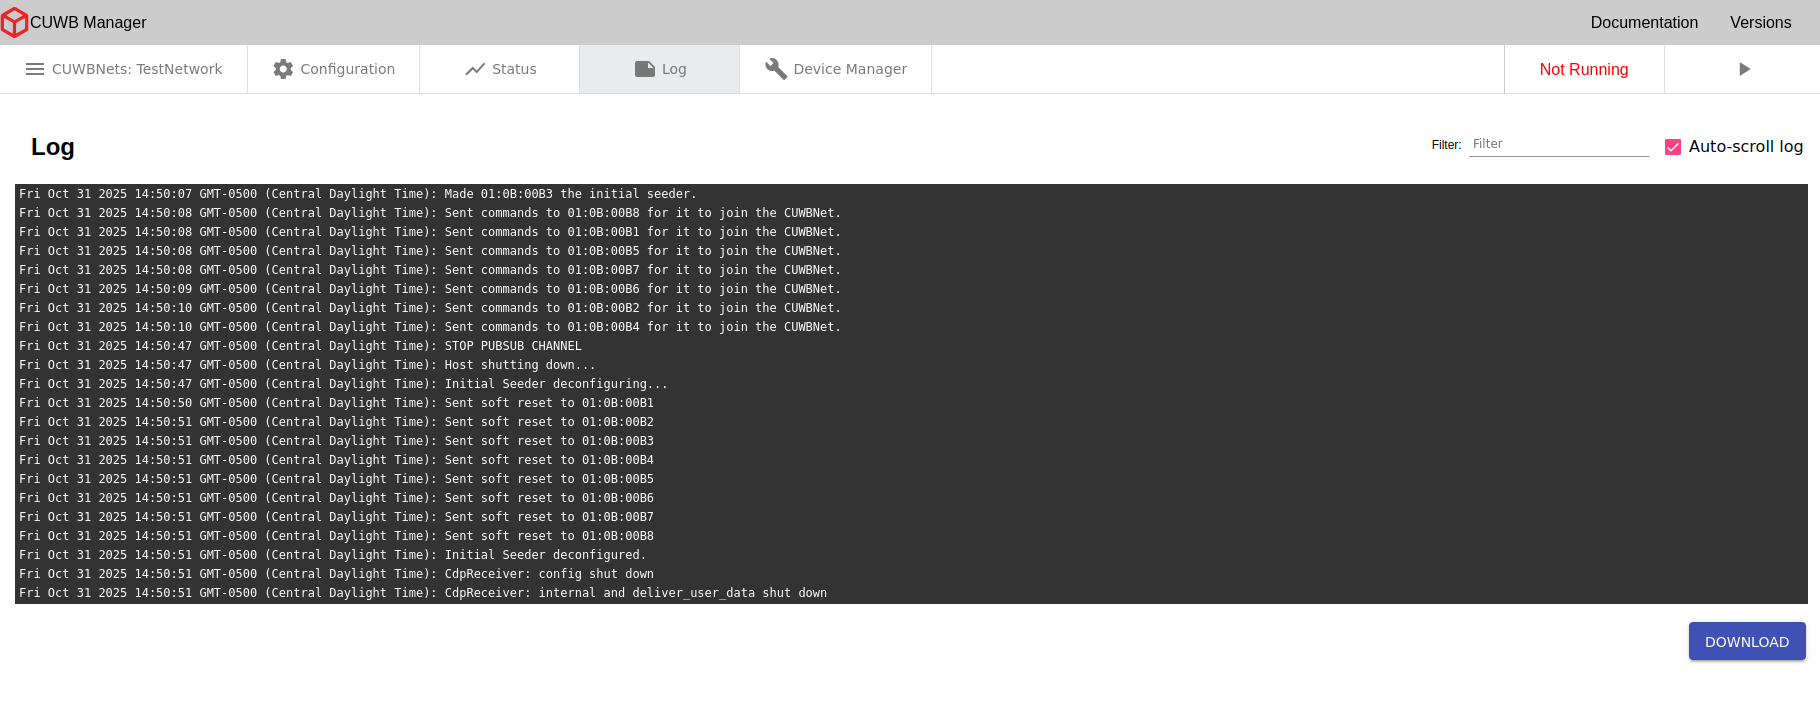Click the CUWB Manager cube logo

coord(14,22)
